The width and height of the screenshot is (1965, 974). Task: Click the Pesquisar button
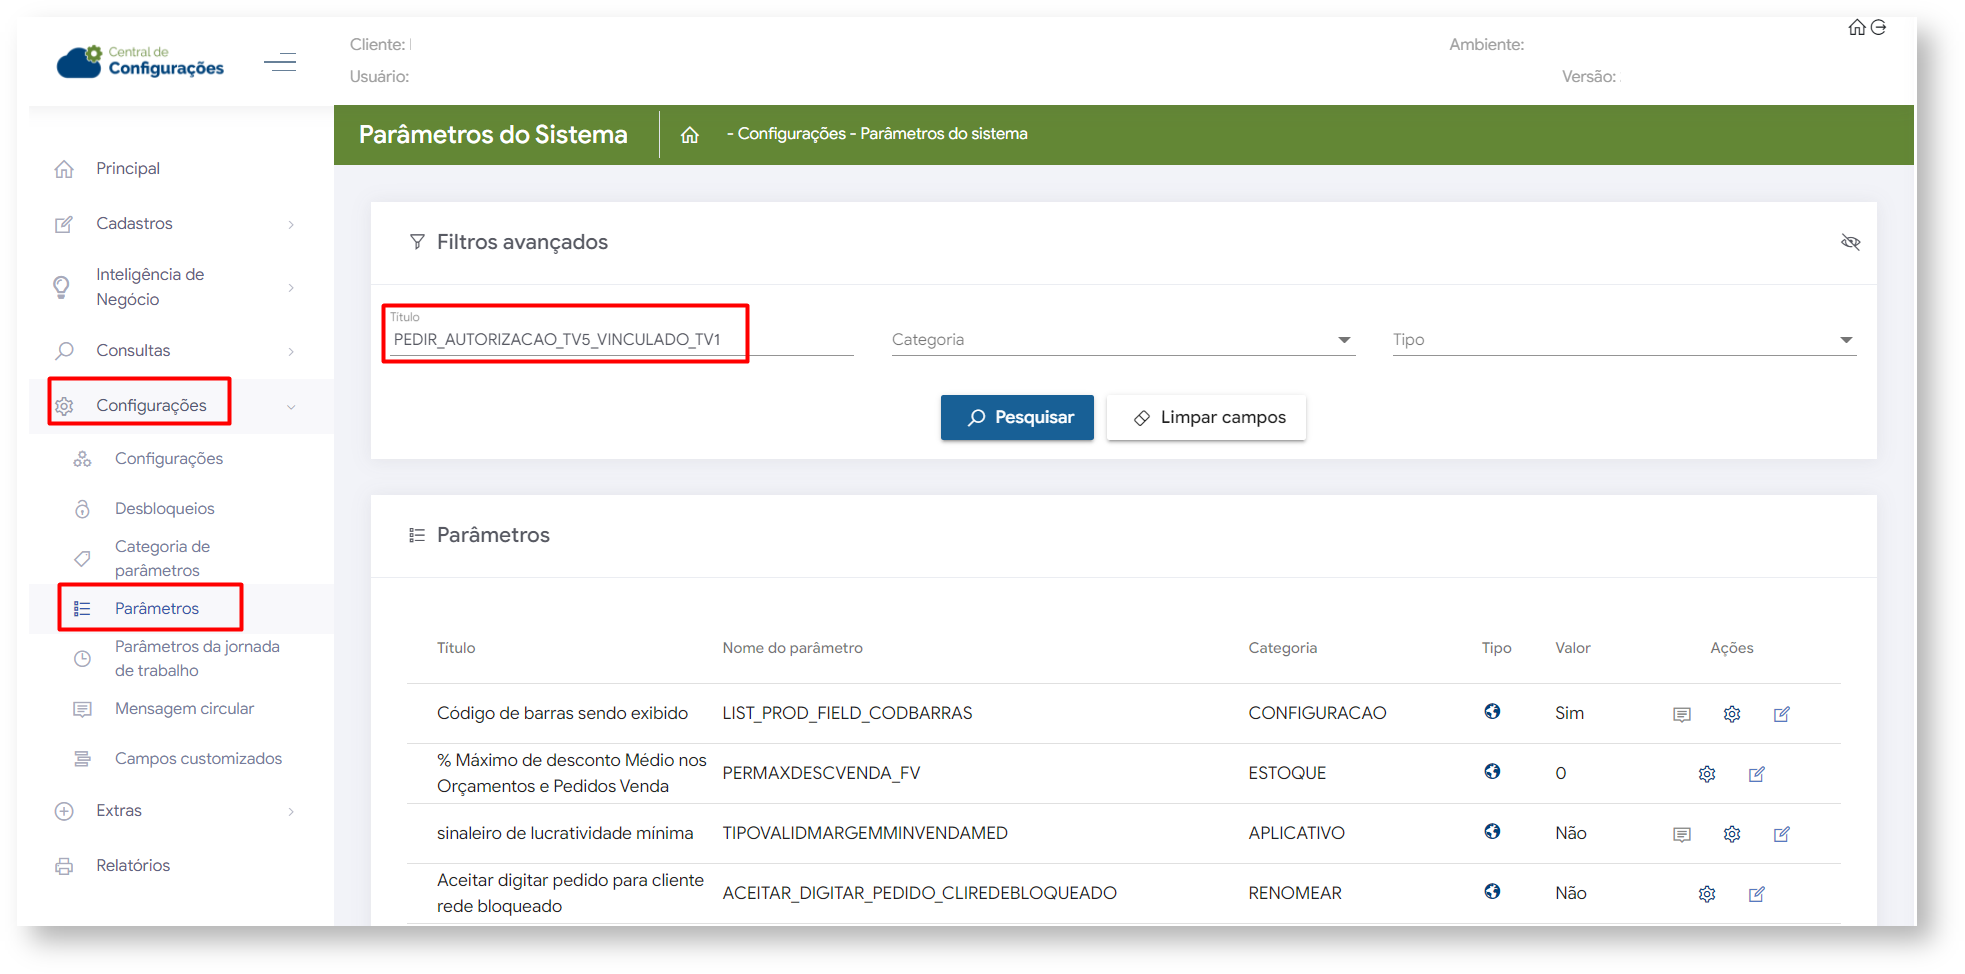[1017, 418]
